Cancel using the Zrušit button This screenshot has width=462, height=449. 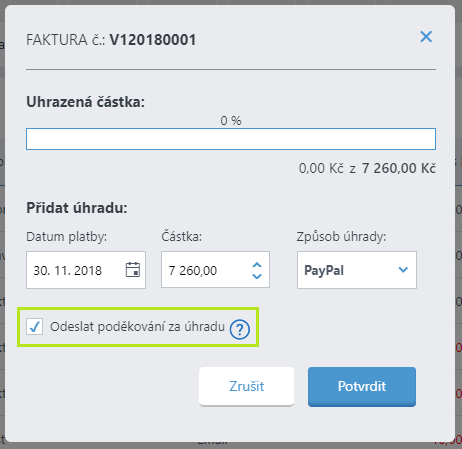pos(246,386)
